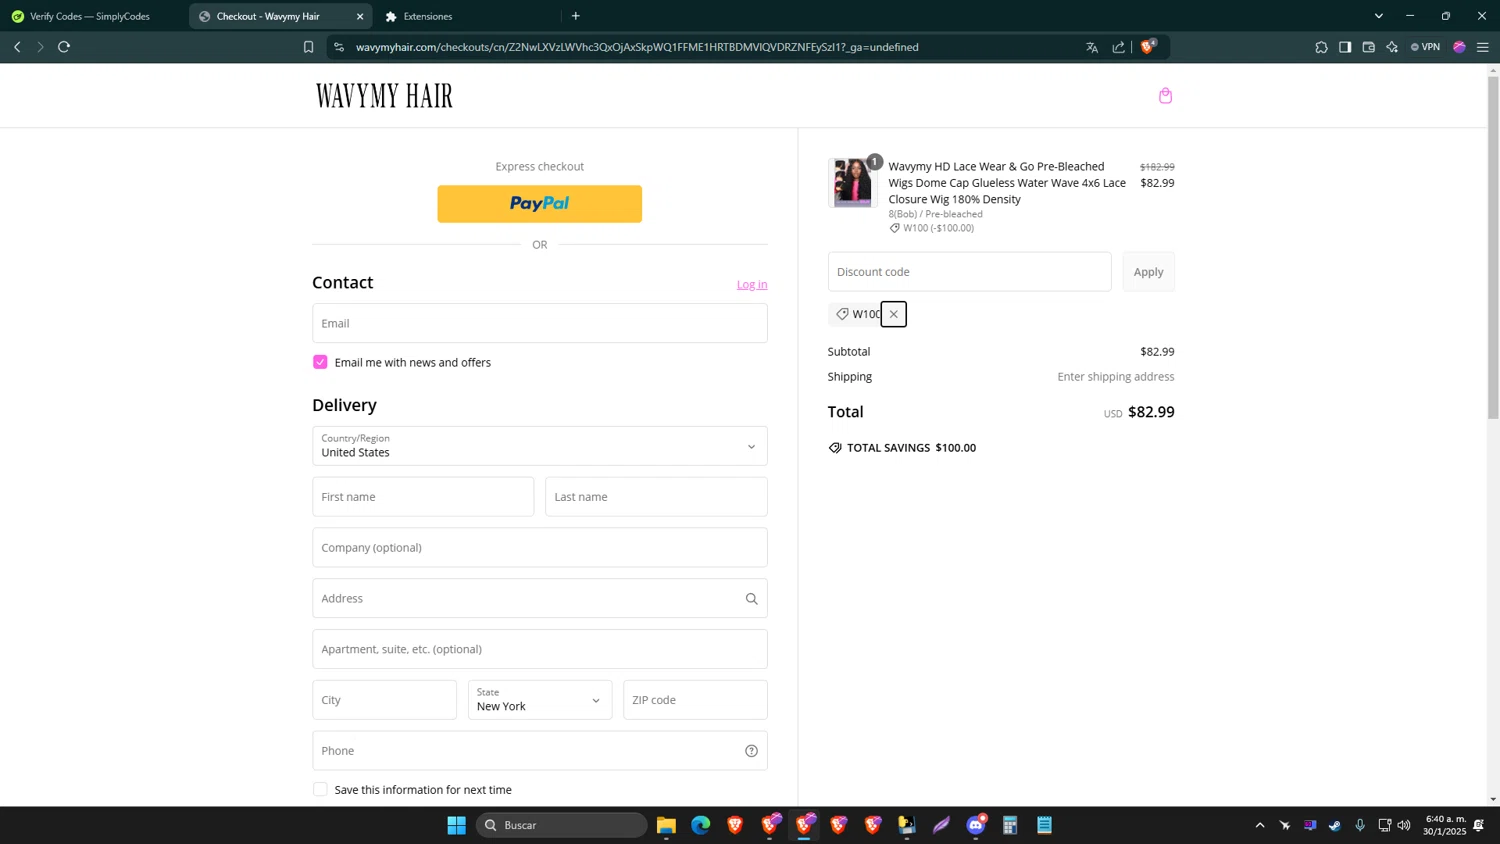Screen dimensions: 1500x844
Task: Open the Country/Region dropdown
Action: coord(539,446)
